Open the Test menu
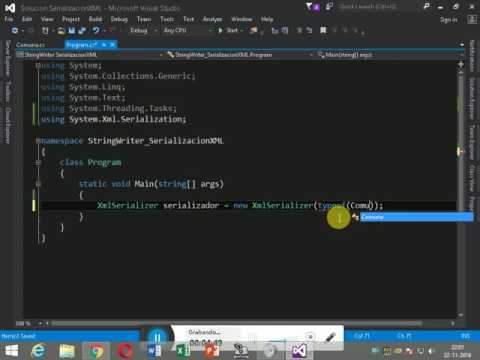The width and height of the screenshot is (480, 360). (188, 19)
